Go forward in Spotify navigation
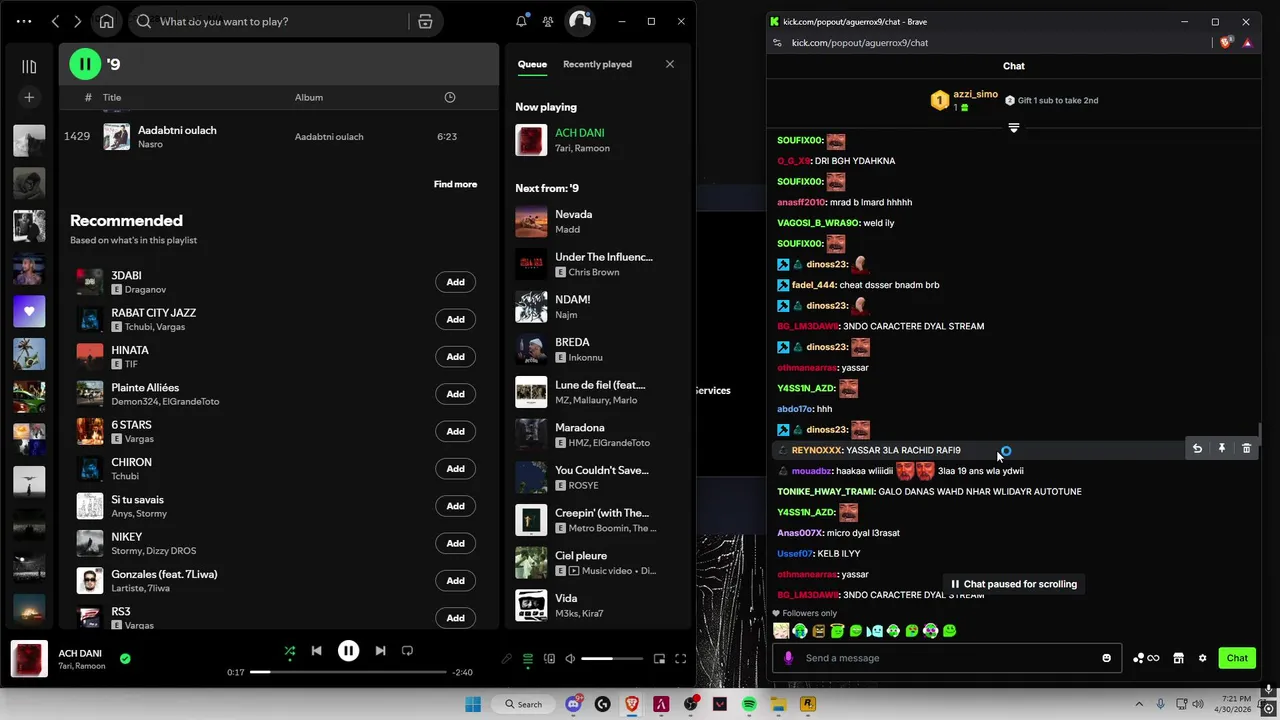Image resolution: width=1280 pixels, height=720 pixels. point(80,21)
